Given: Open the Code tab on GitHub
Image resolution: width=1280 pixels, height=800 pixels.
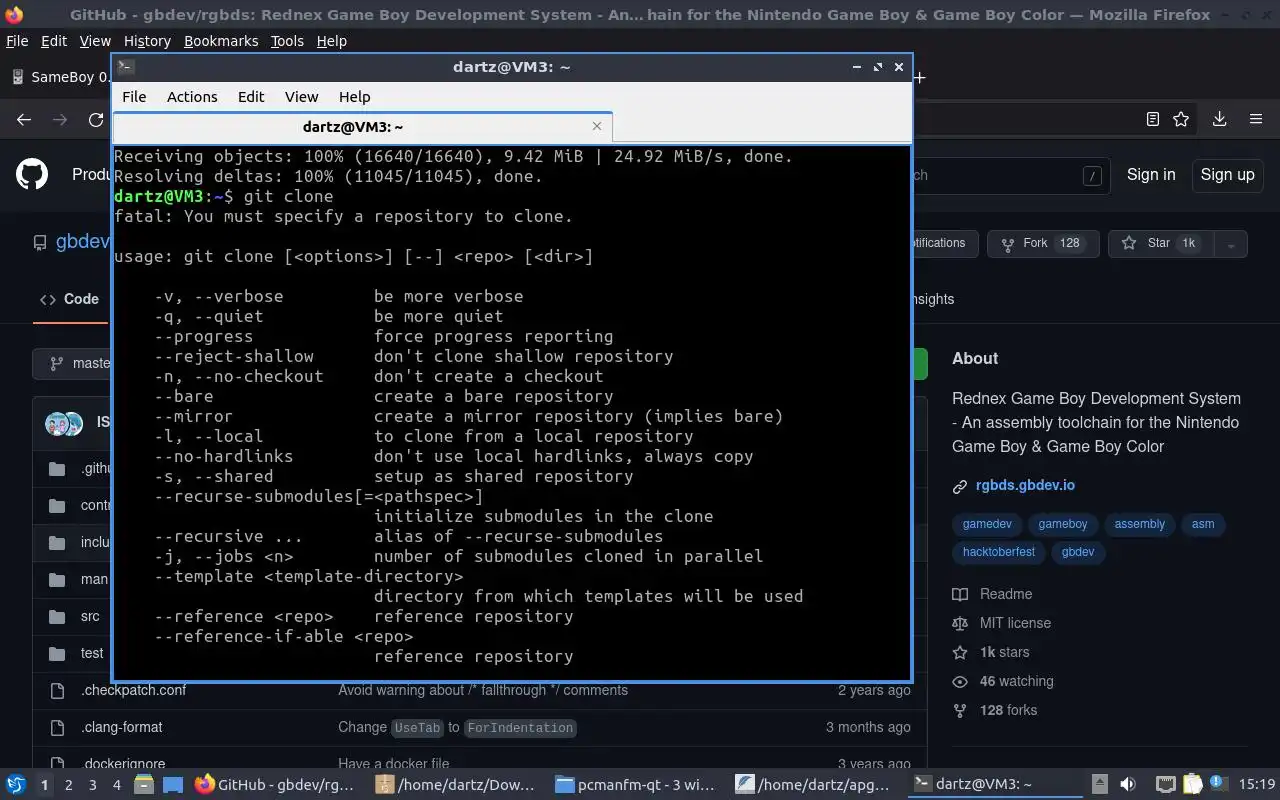Looking at the screenshot, I should [69, 299].
